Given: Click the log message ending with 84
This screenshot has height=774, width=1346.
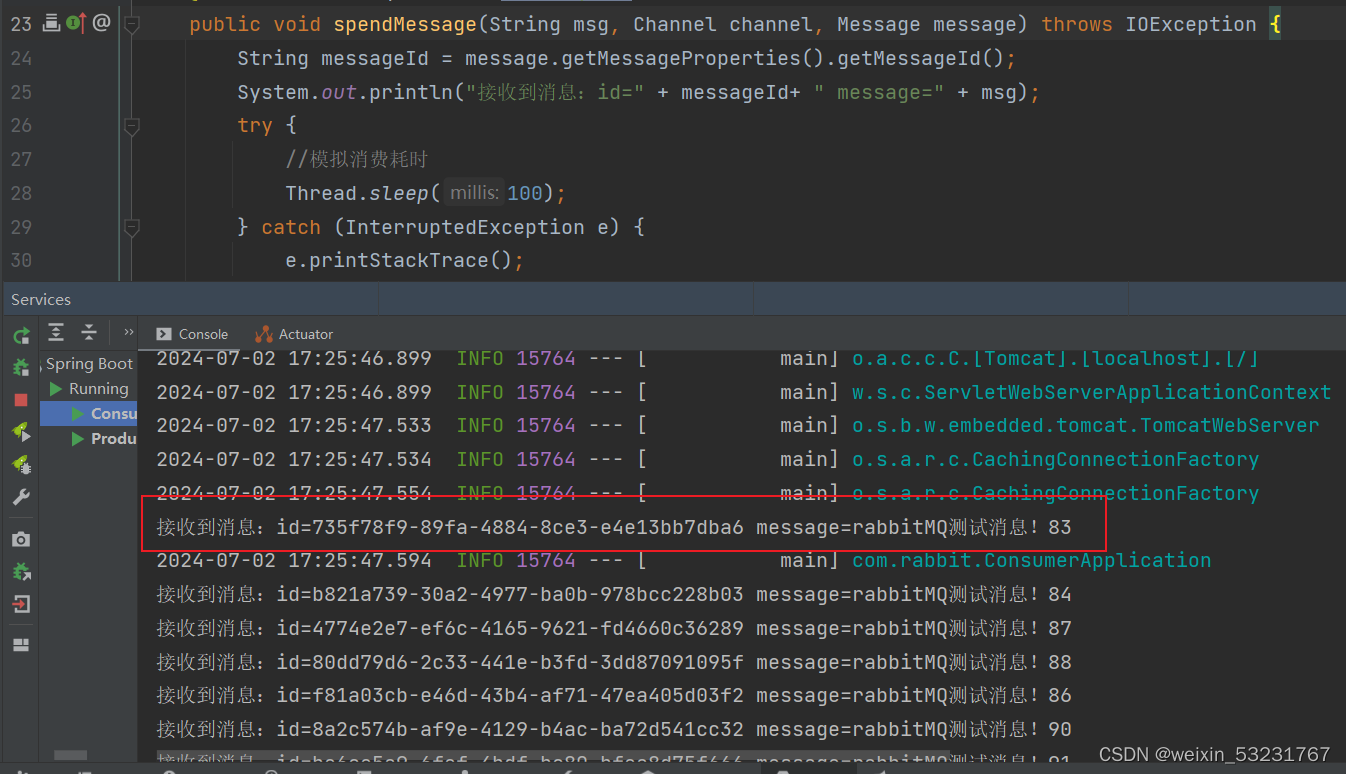Looking at the screenshot, I should [614, 594].
